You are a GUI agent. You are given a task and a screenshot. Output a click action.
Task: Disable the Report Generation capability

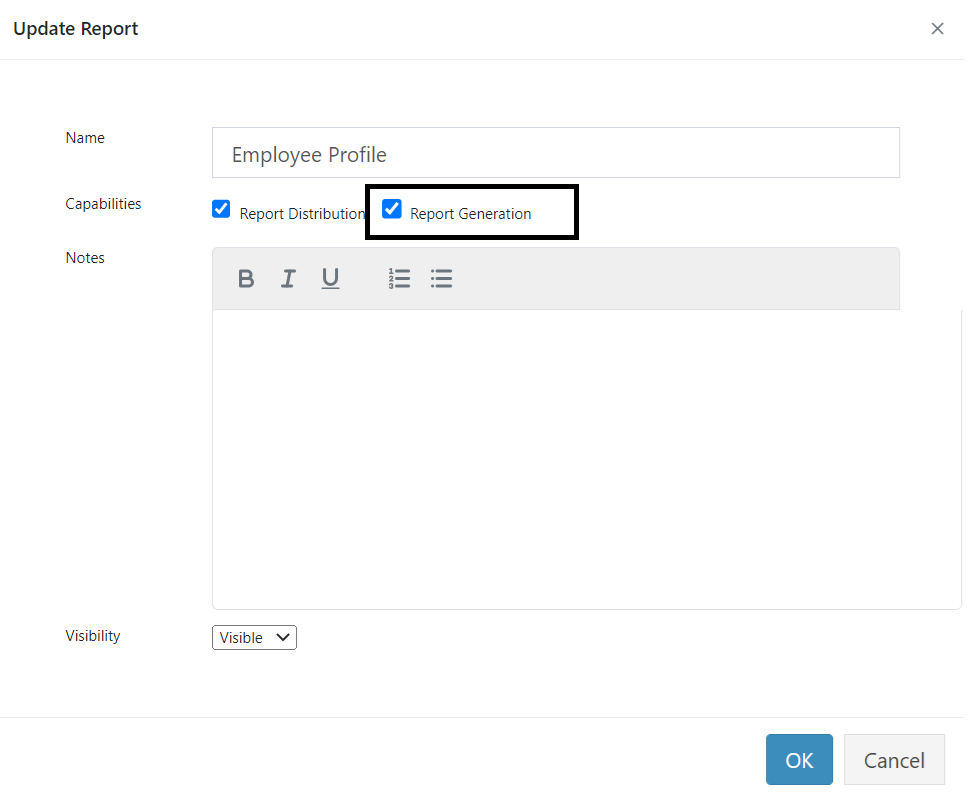(x=391, y=209)
